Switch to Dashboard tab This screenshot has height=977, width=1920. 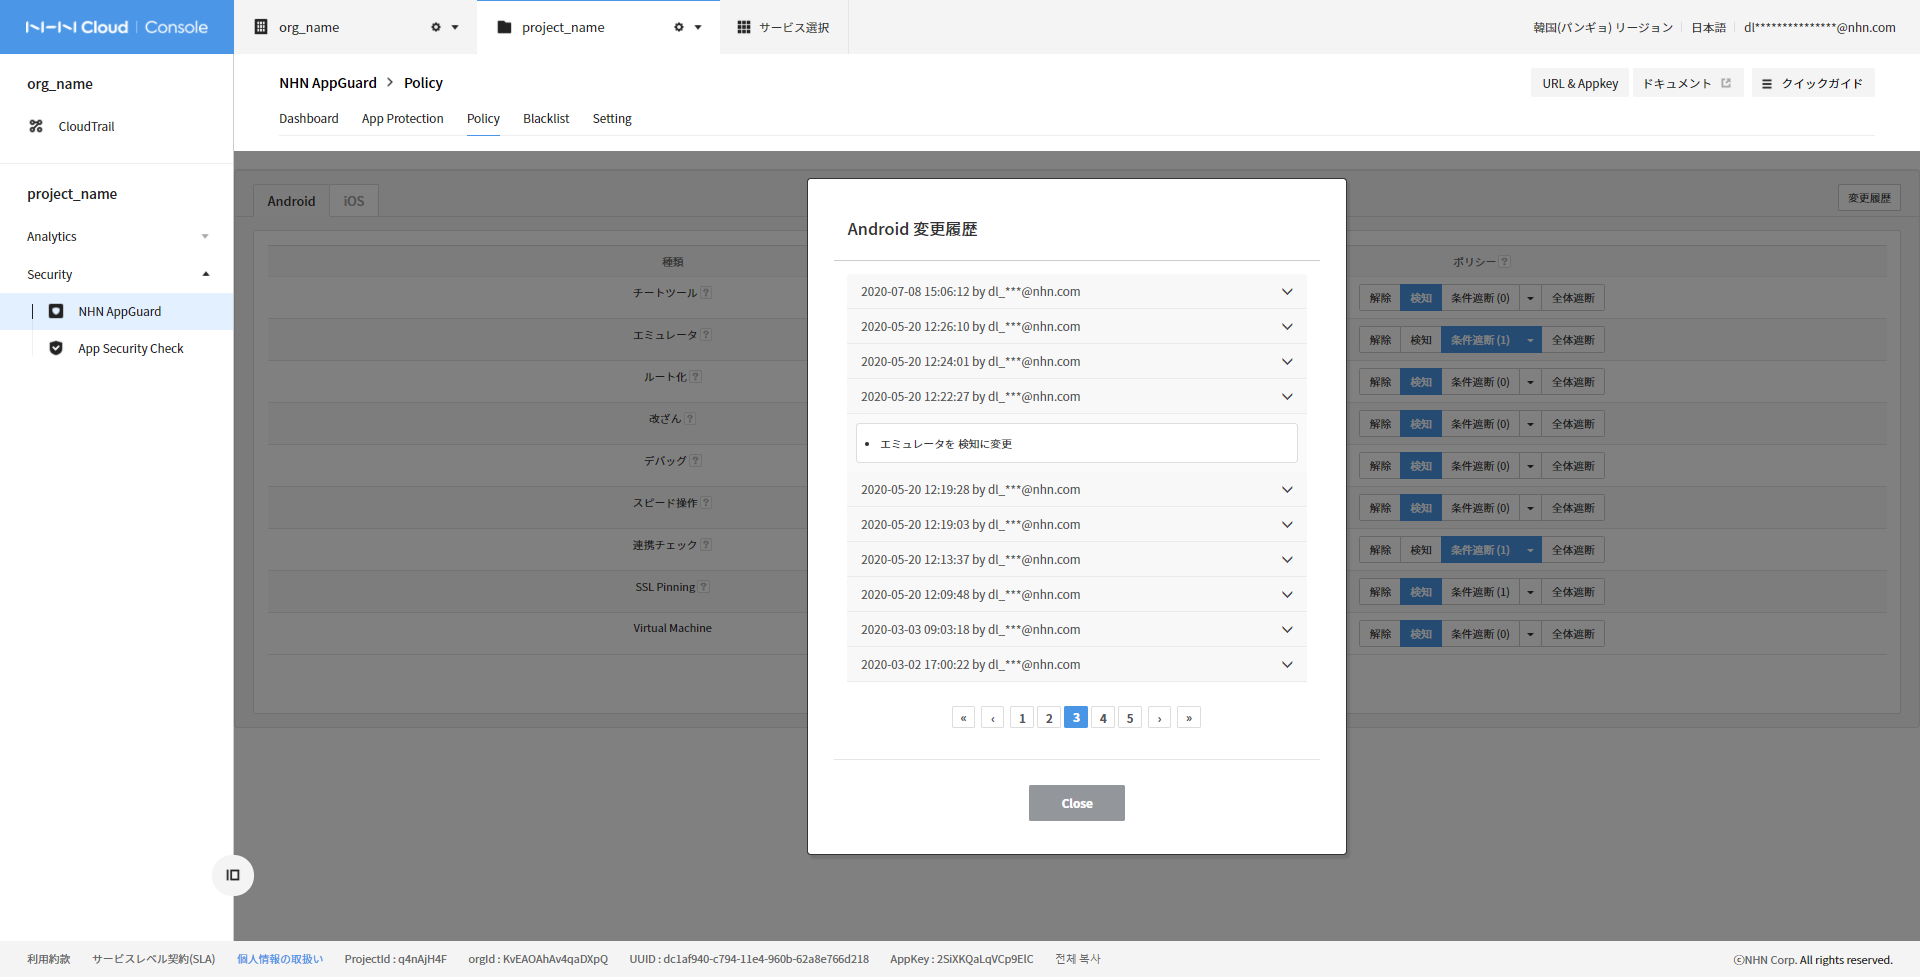coord(309,119)
